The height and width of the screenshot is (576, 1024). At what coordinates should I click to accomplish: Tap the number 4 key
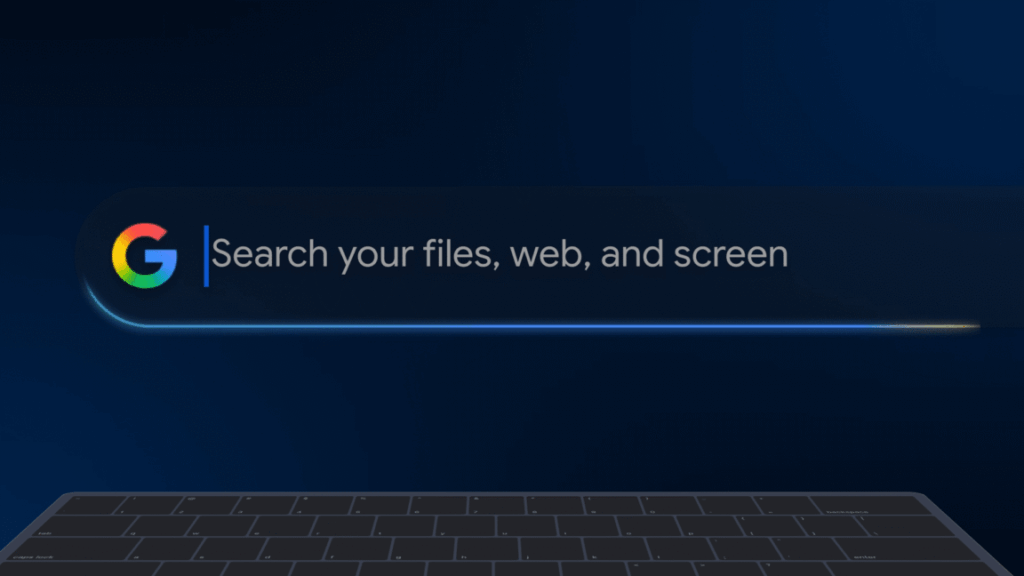(x=323, y=505)
